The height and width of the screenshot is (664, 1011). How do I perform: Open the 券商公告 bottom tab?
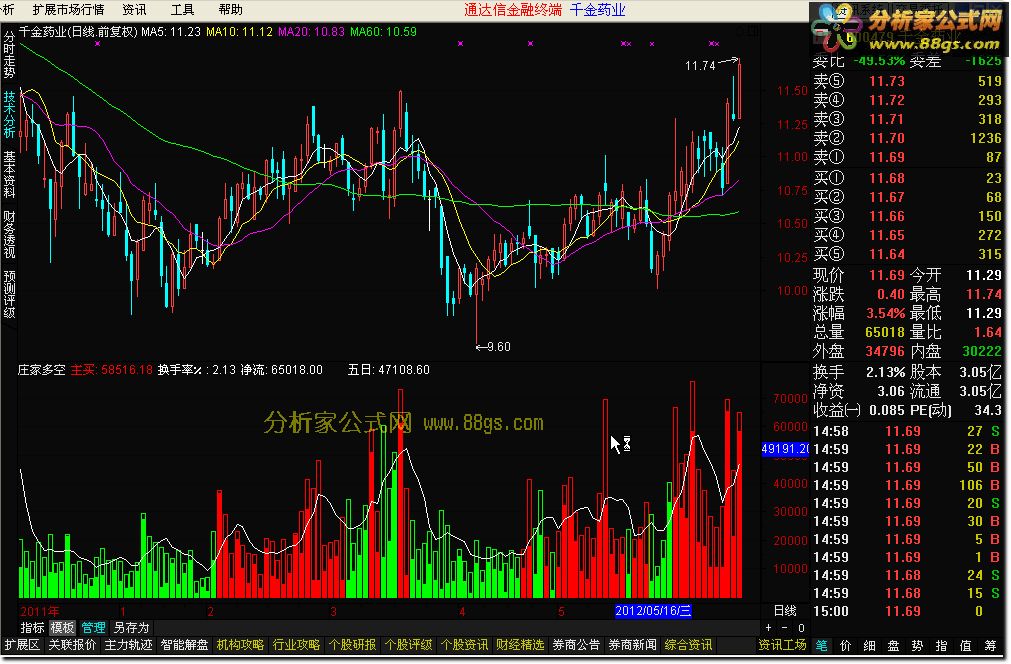click(x=576, y=645)
